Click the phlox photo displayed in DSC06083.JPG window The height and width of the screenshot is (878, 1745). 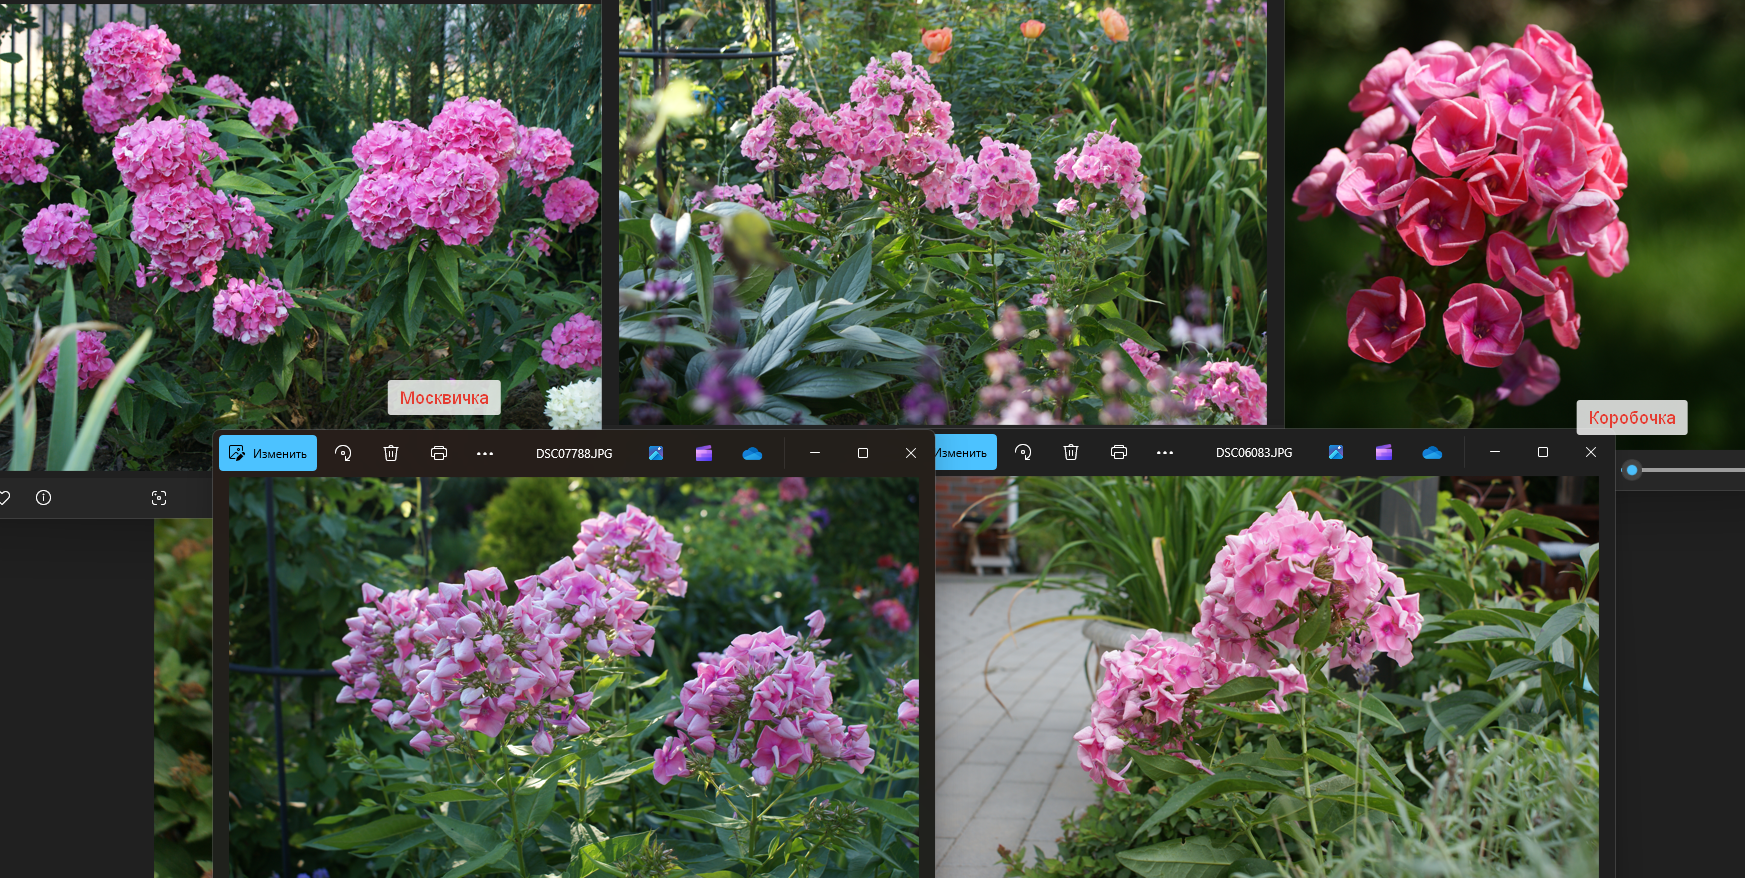(x=1267, y=677)
